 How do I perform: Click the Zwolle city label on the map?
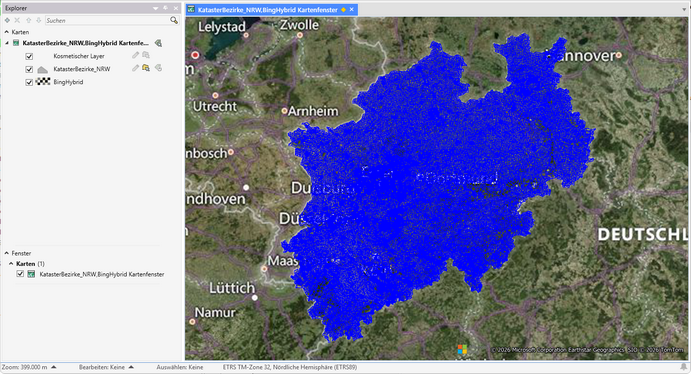coord(299,25)
